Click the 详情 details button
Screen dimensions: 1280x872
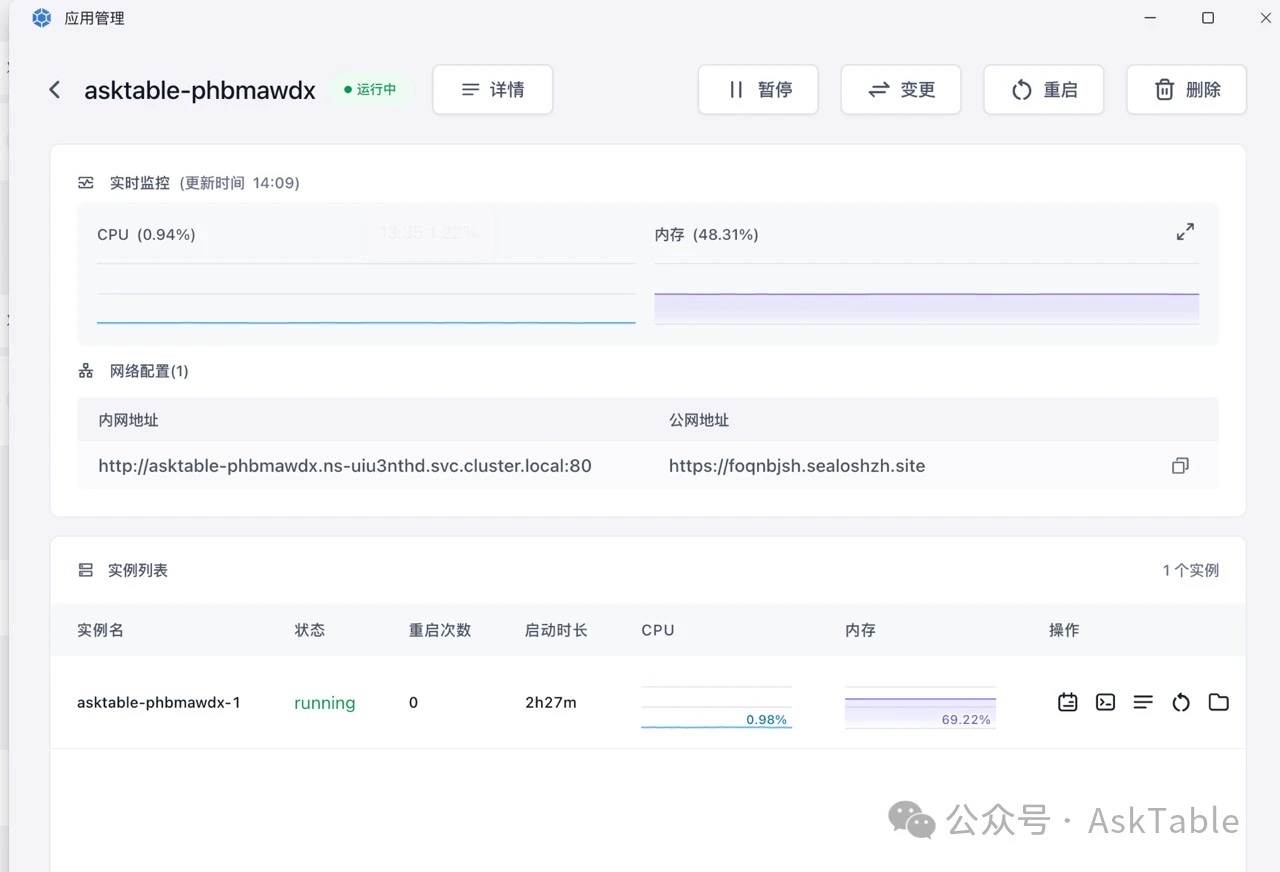click(x=492, y=90)
